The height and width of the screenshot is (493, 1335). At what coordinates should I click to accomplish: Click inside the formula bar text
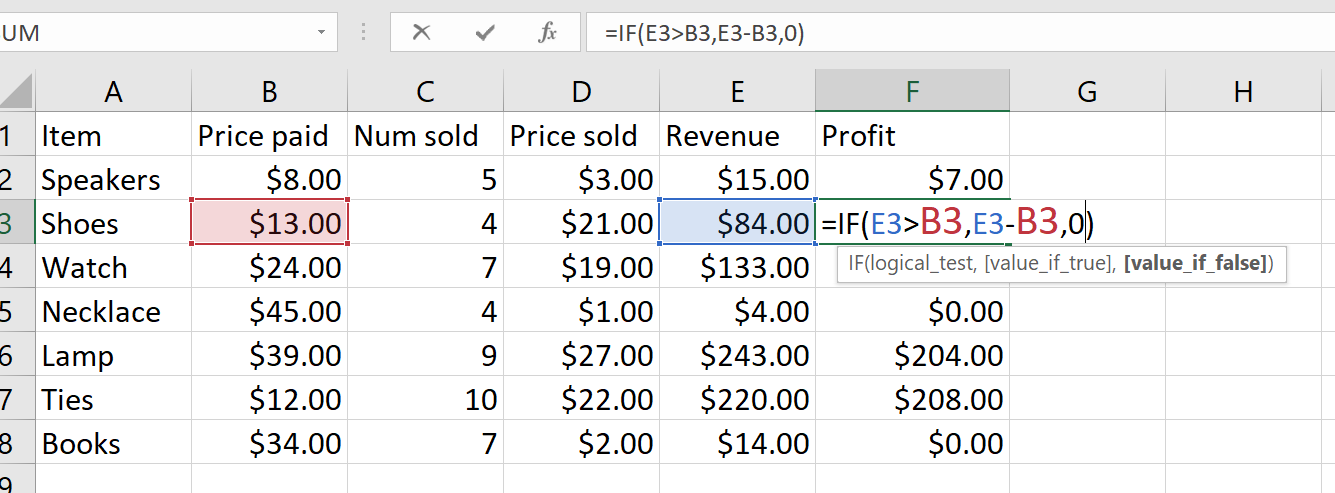(704, 33)
